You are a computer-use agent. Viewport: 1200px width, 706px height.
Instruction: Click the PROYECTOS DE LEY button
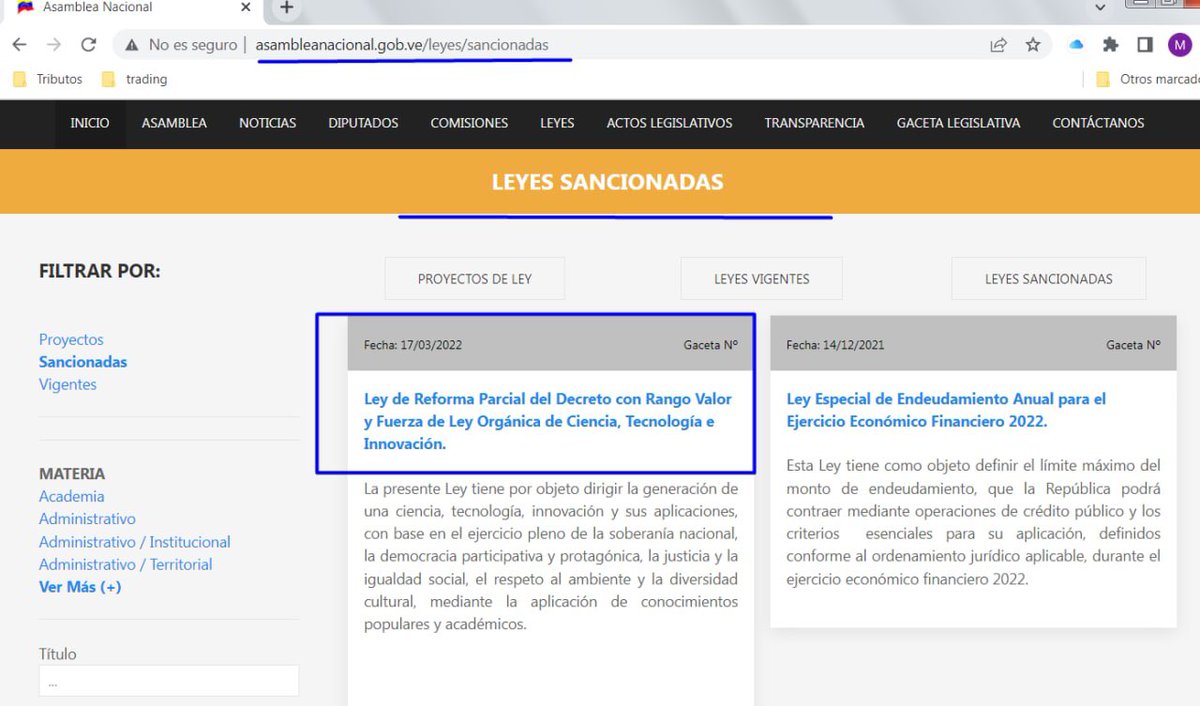[475, 279]
